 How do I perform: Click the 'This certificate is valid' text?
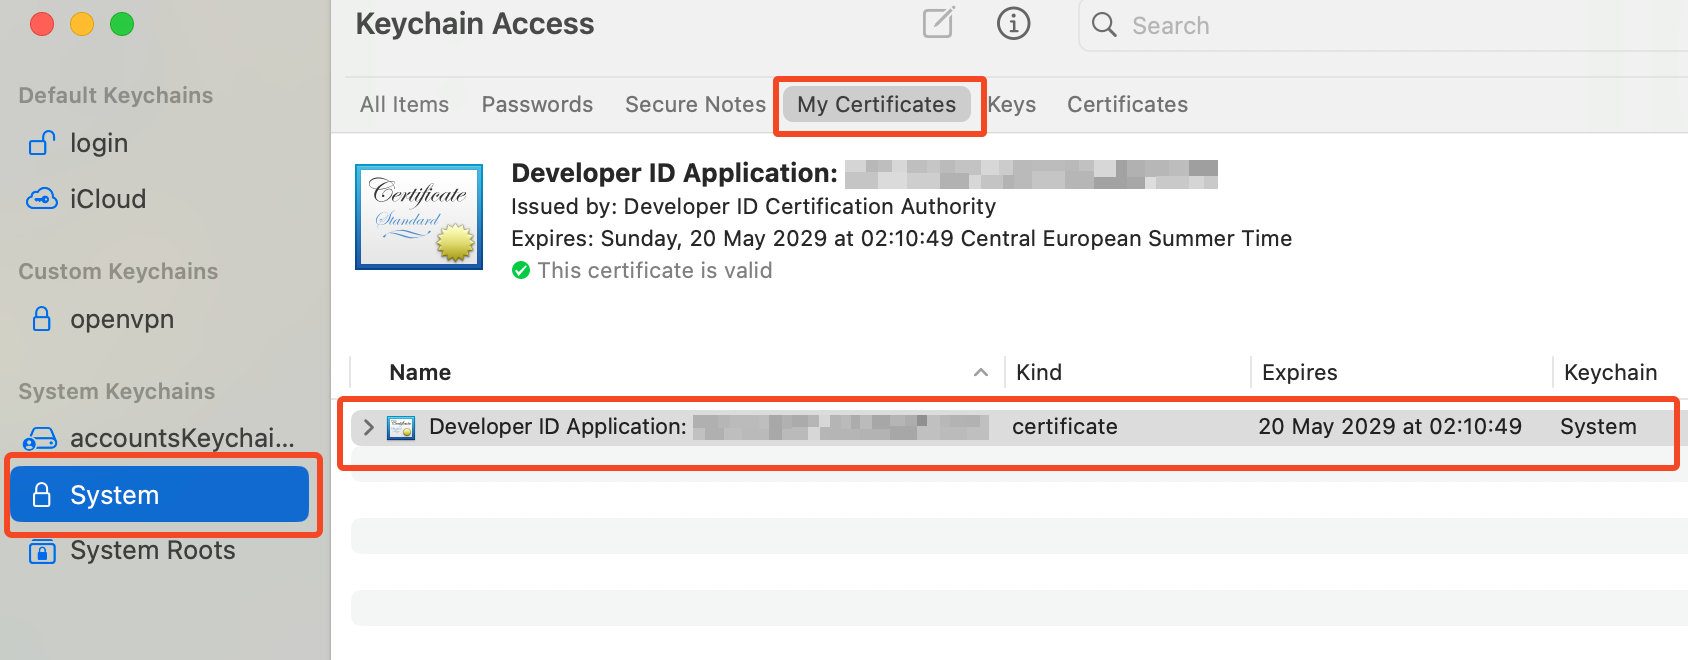[655, 270]
